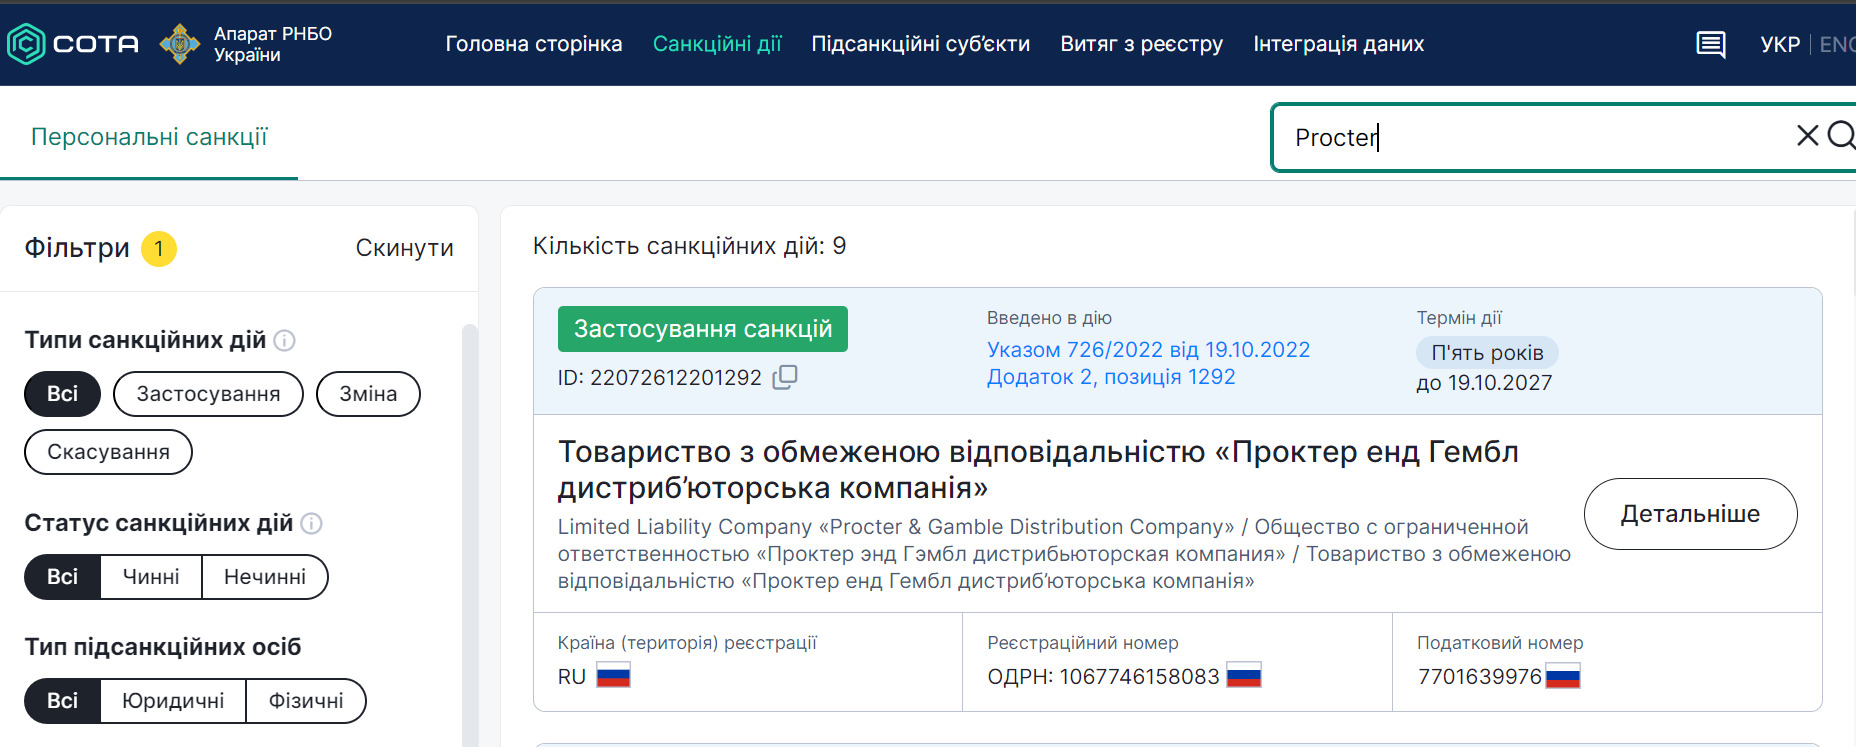The image size is (1856, 747).
Task: Open Детальніше for Проктер енд Гембл
Action: click(x=1690, y=514)
